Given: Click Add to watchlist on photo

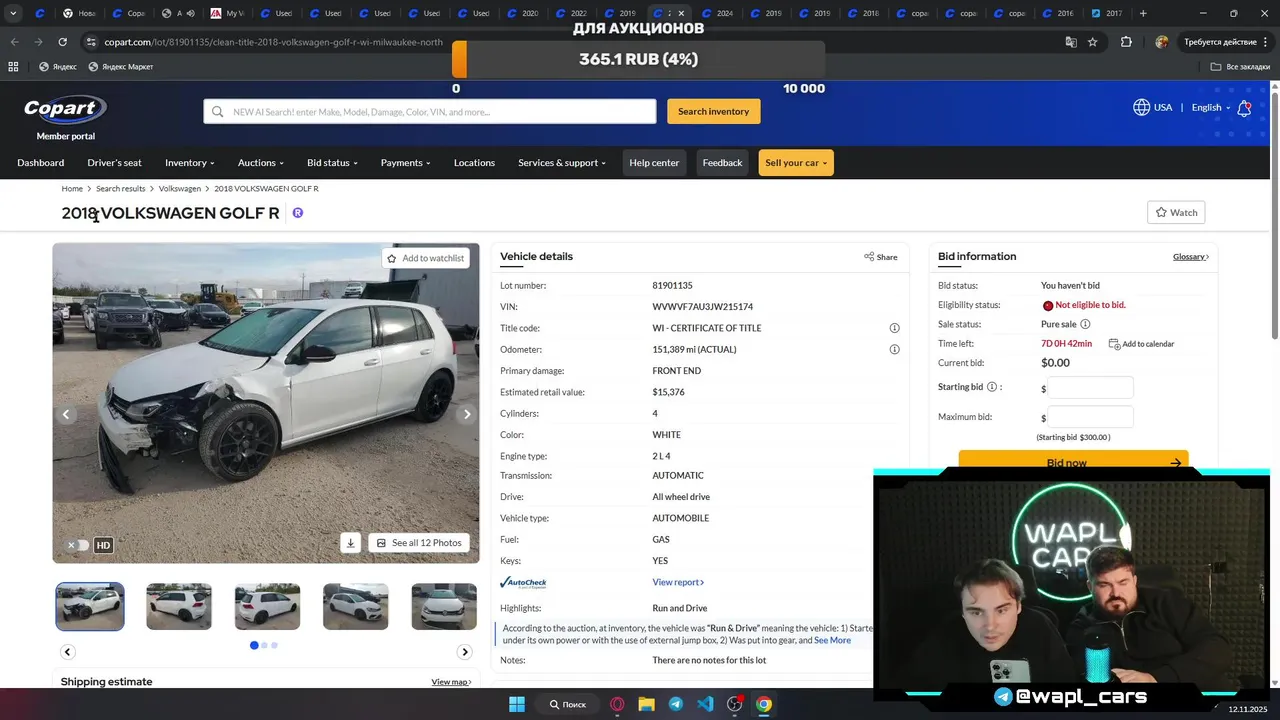Looking at the screenshot, I should [425, 258].
